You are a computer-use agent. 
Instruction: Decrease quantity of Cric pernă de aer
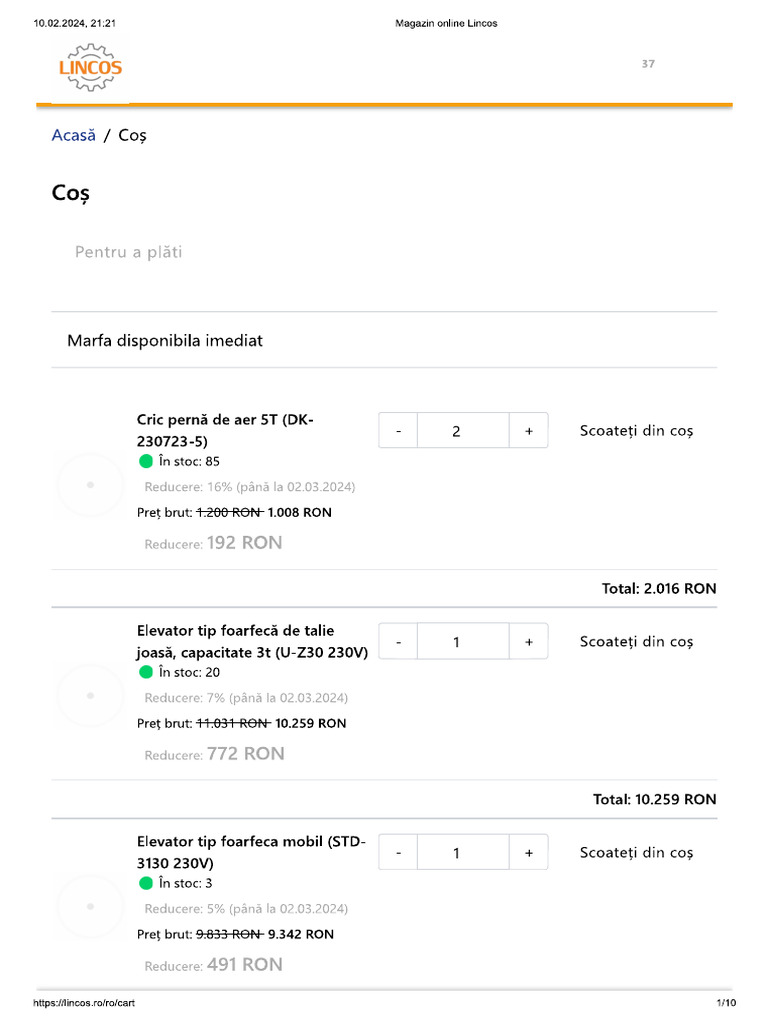[398, 431]
